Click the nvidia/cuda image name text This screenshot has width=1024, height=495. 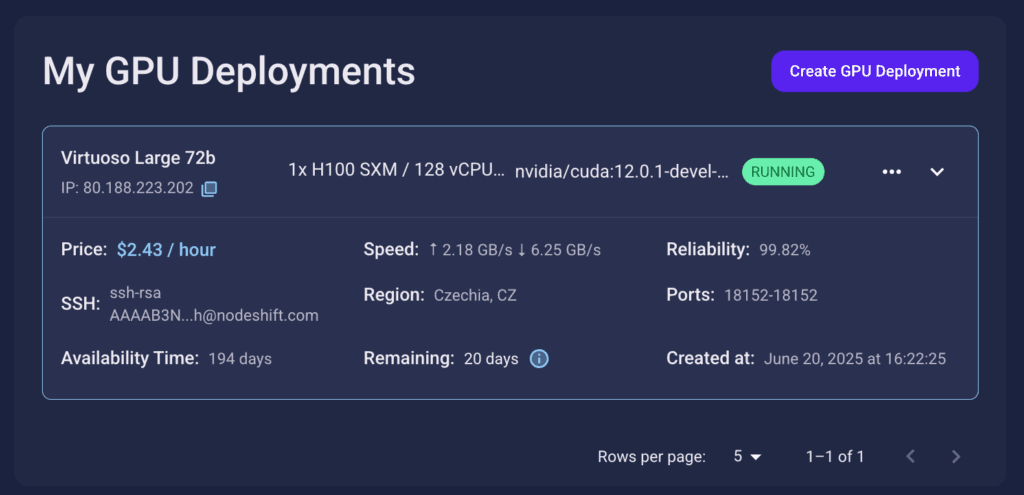point(621,172)
